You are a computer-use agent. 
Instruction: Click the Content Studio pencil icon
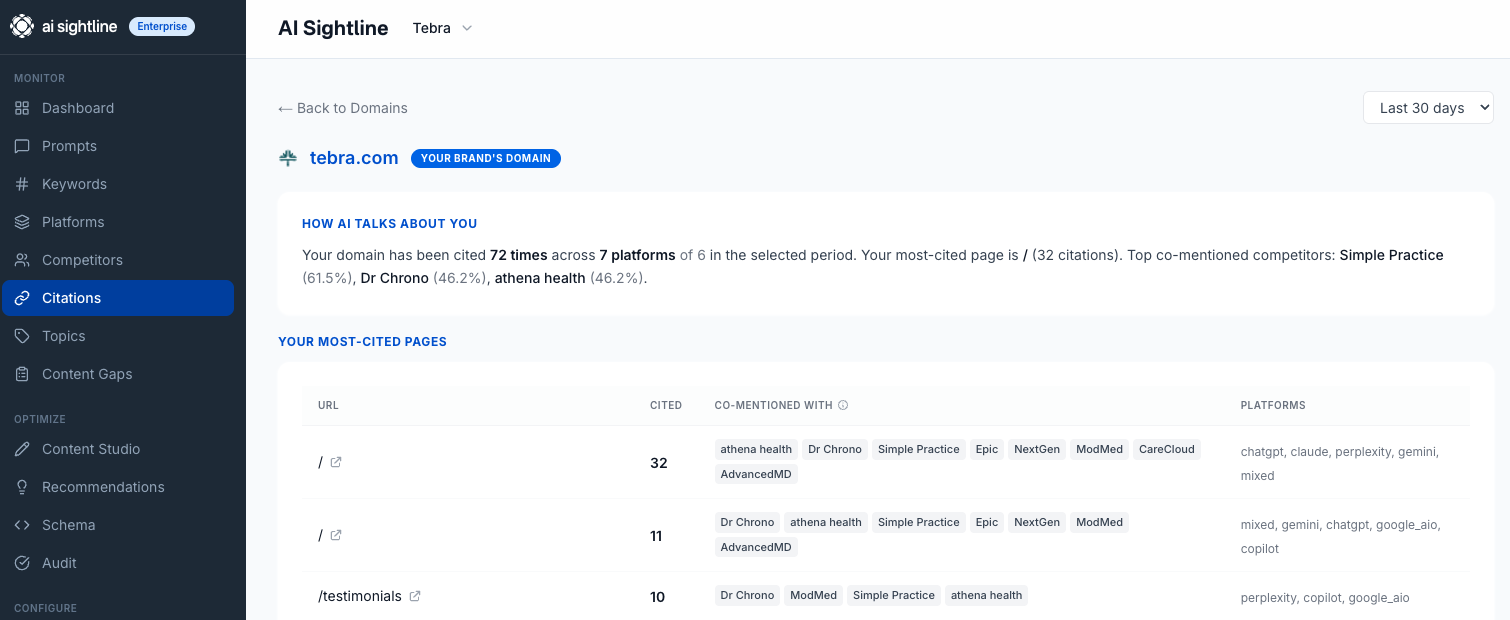[22, 449]
